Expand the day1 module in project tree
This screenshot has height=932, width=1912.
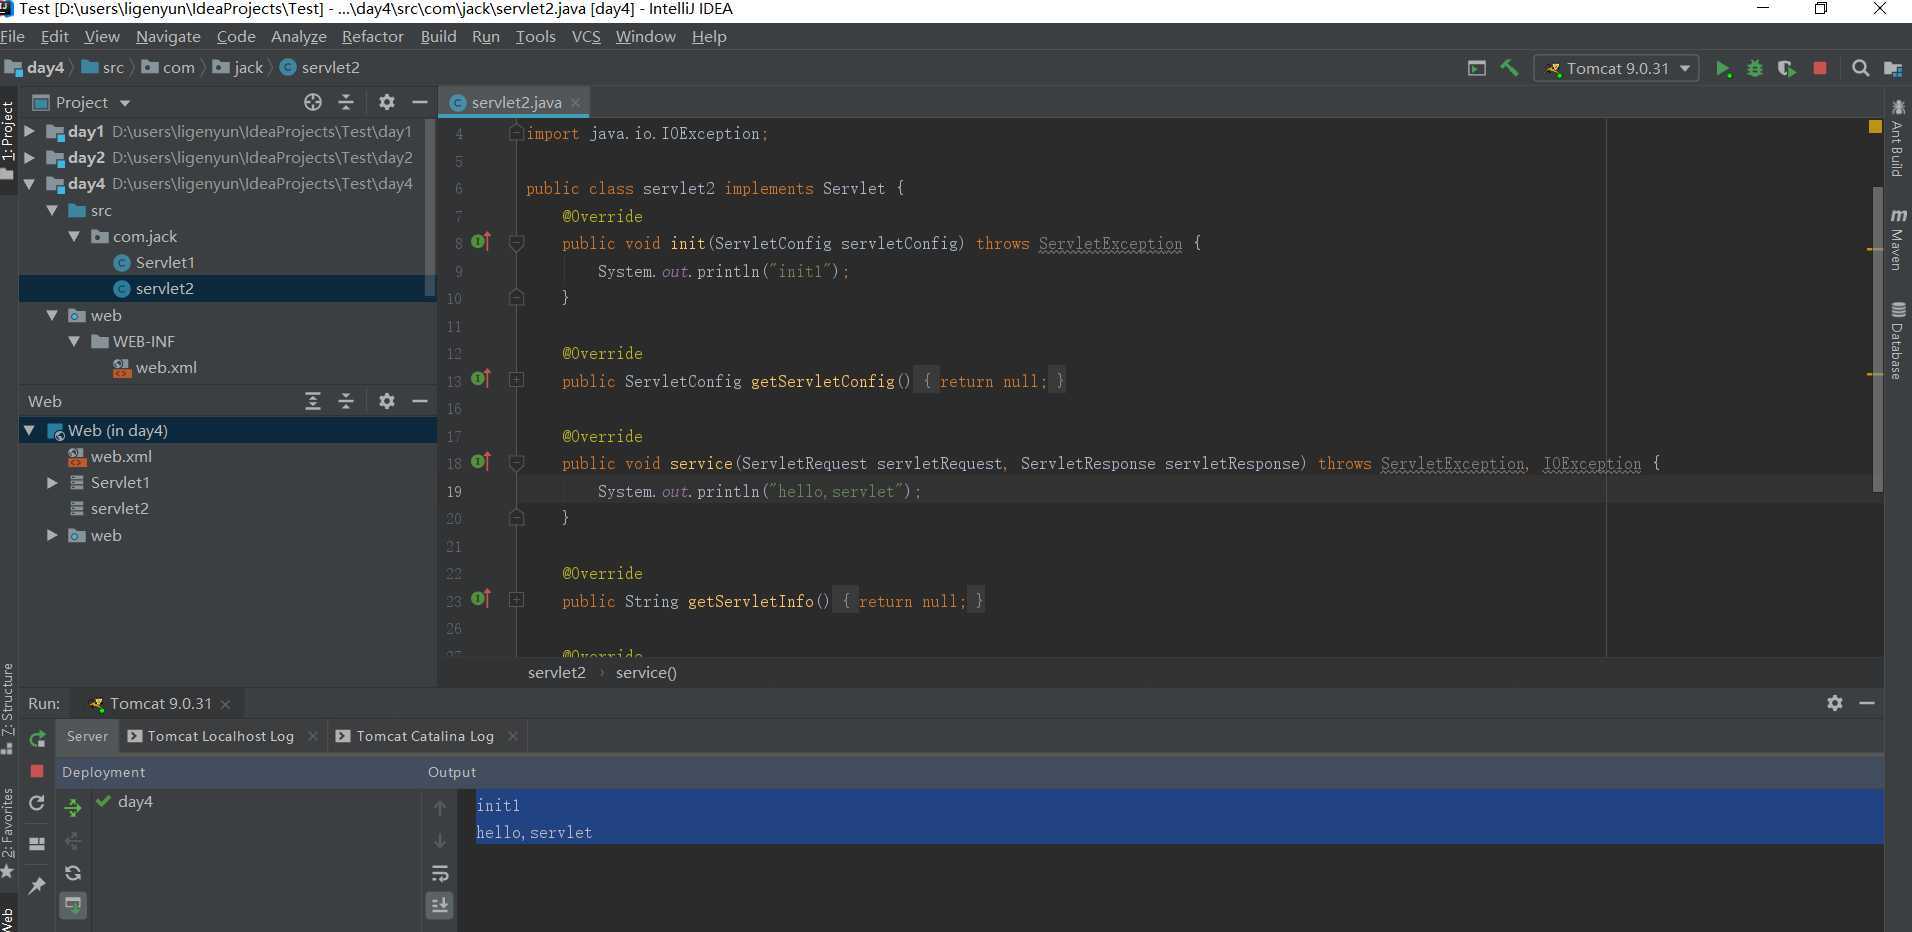[30, 131]
